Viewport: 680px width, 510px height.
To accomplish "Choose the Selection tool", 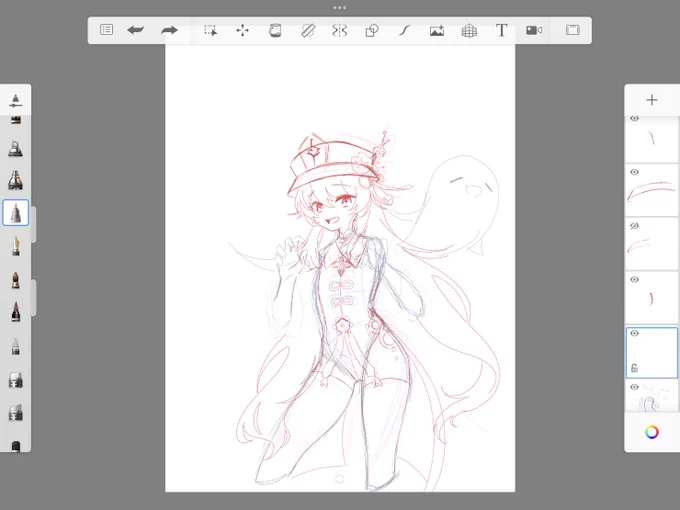I will point(210,30).
